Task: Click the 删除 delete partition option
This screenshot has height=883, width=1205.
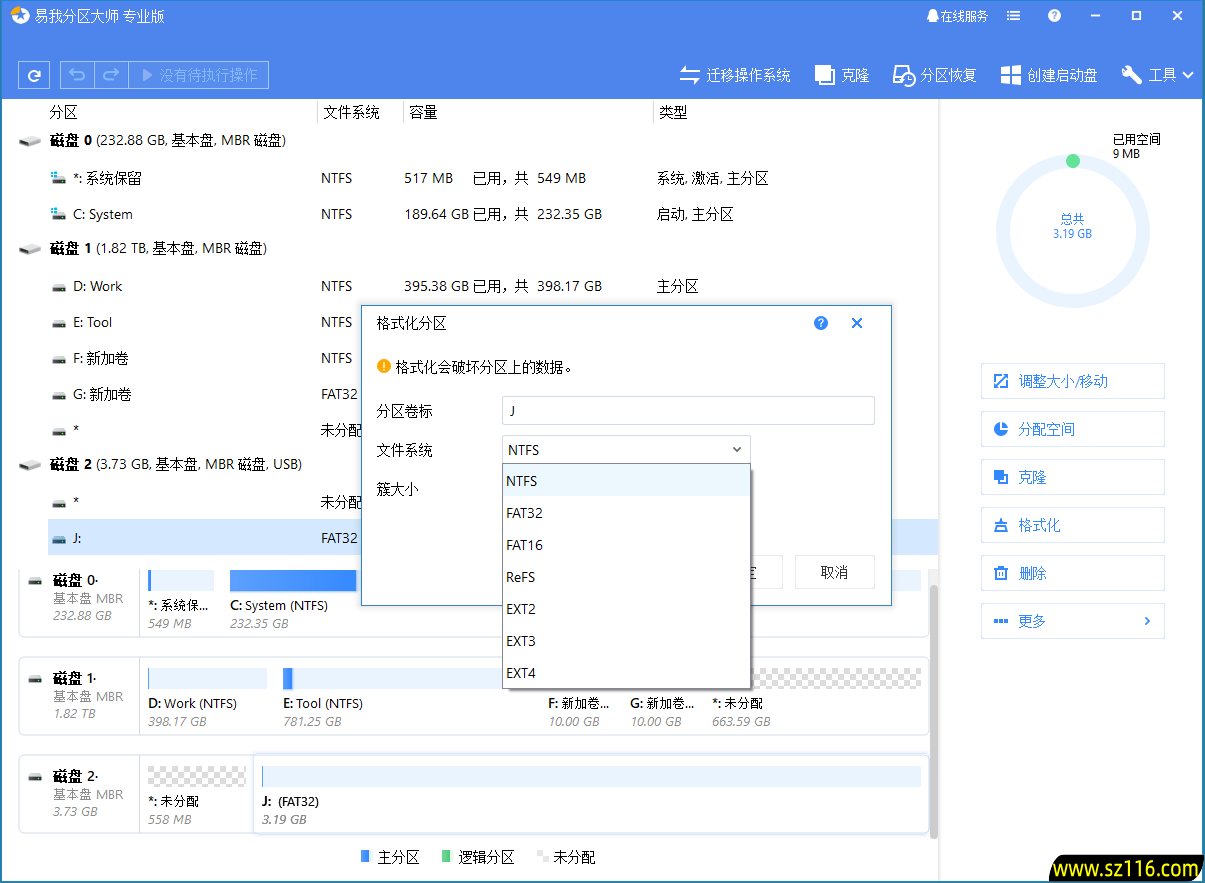Action: click(x=1072, y=572)
